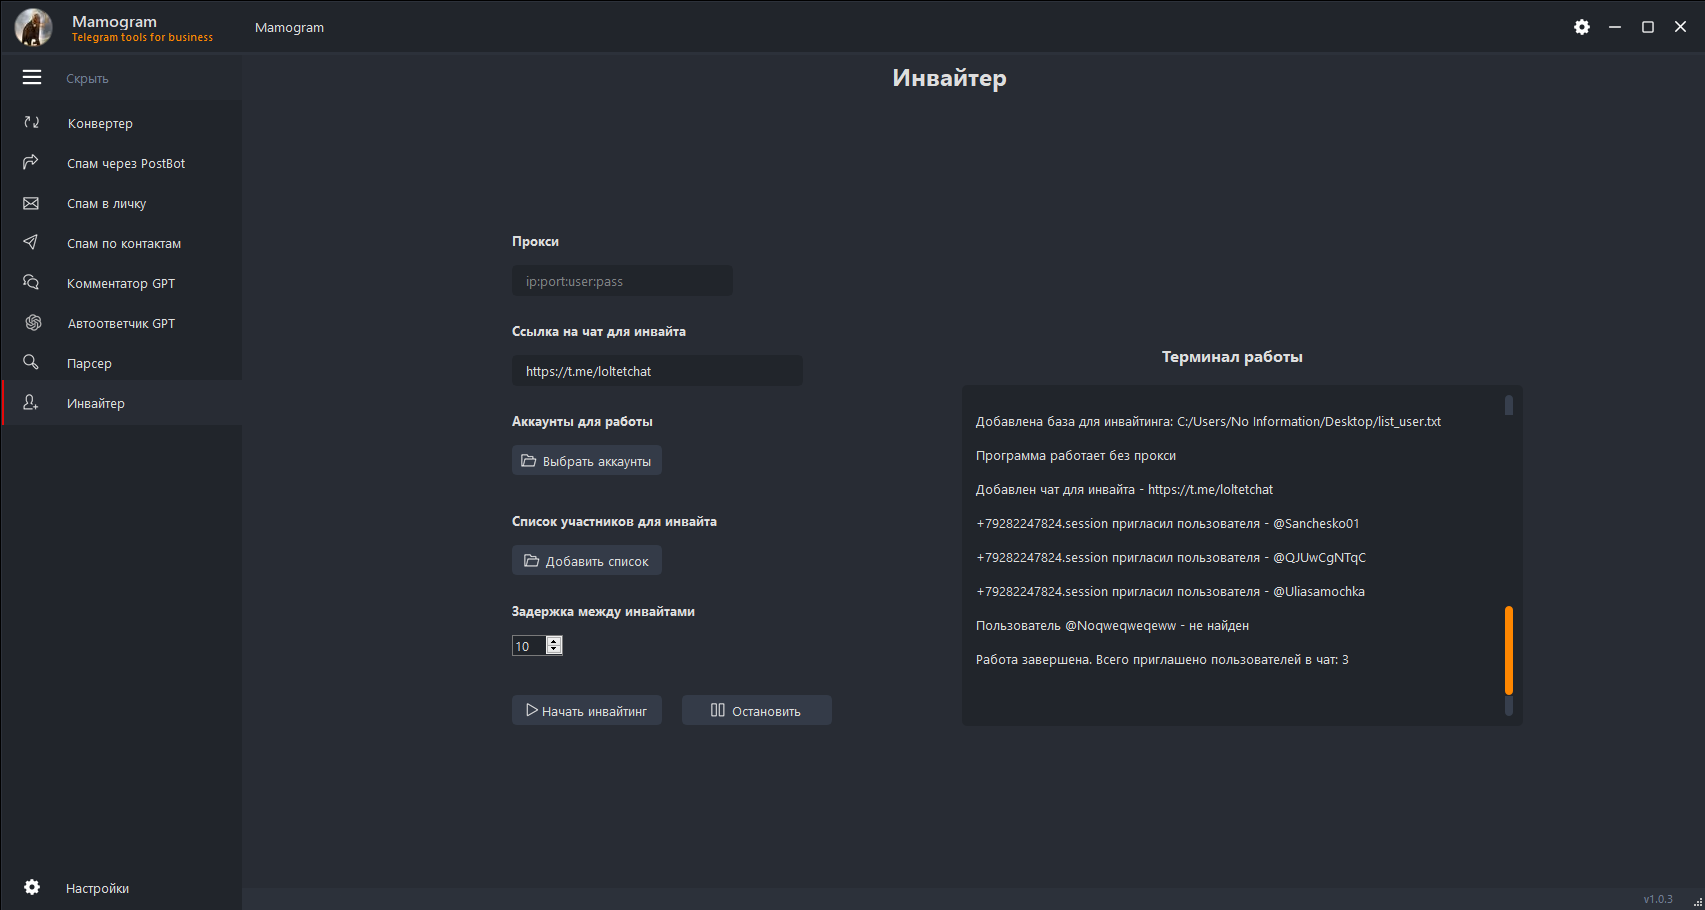Click the Добавить список button
Screen dimensions: 1705x910
(587, 561)
